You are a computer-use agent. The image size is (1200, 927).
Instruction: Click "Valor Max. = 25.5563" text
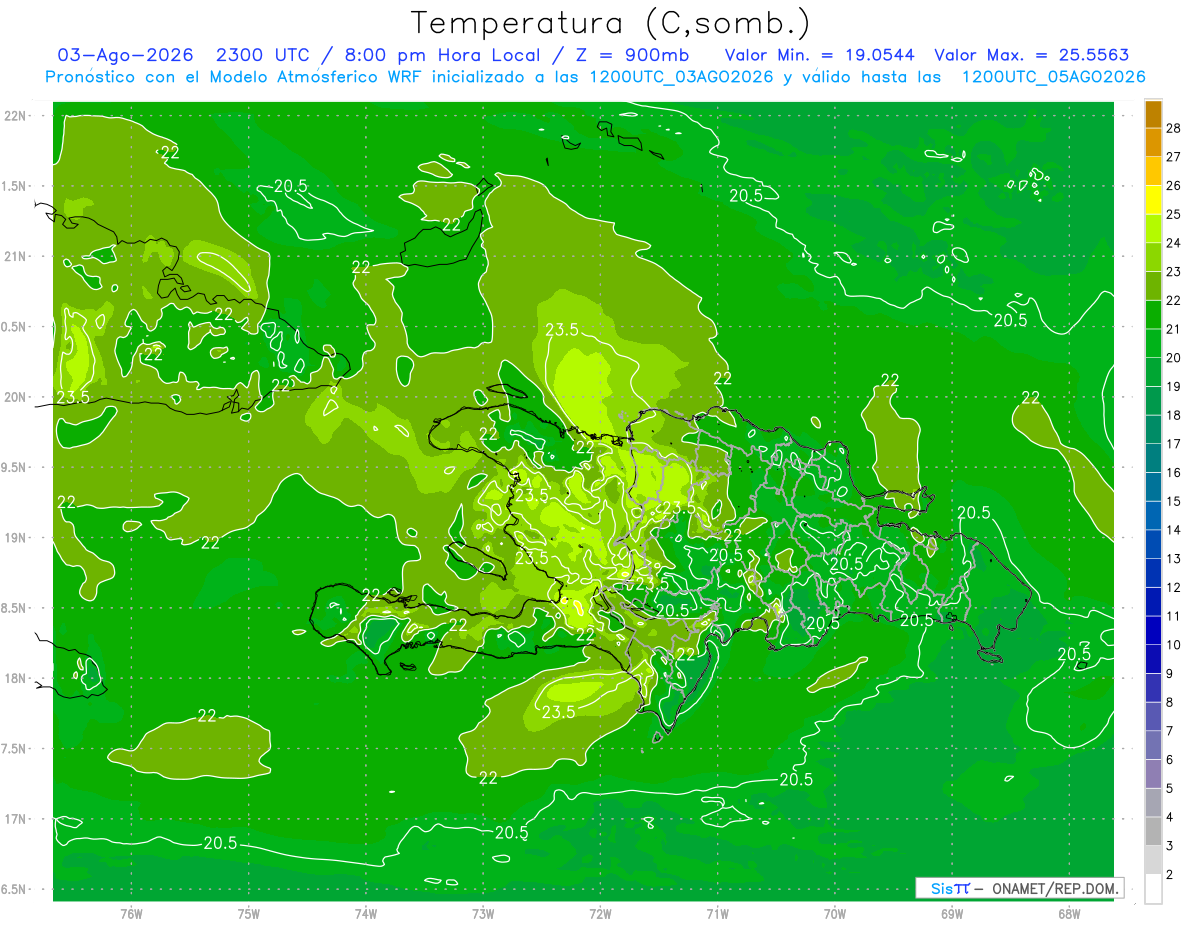1032,55
